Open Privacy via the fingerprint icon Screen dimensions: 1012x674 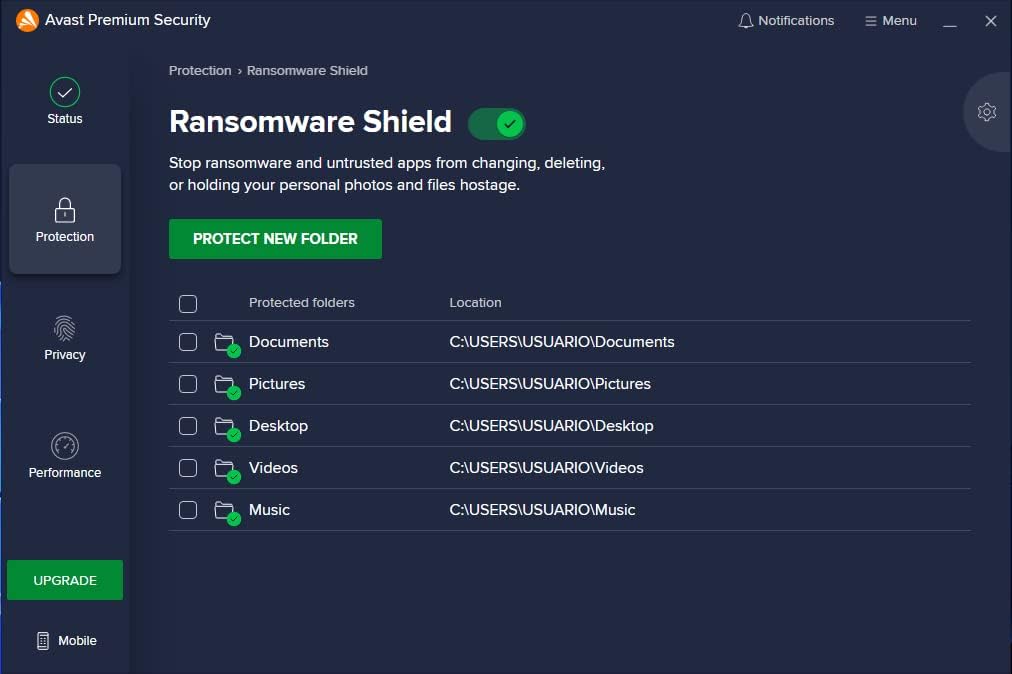click(64, 327)
